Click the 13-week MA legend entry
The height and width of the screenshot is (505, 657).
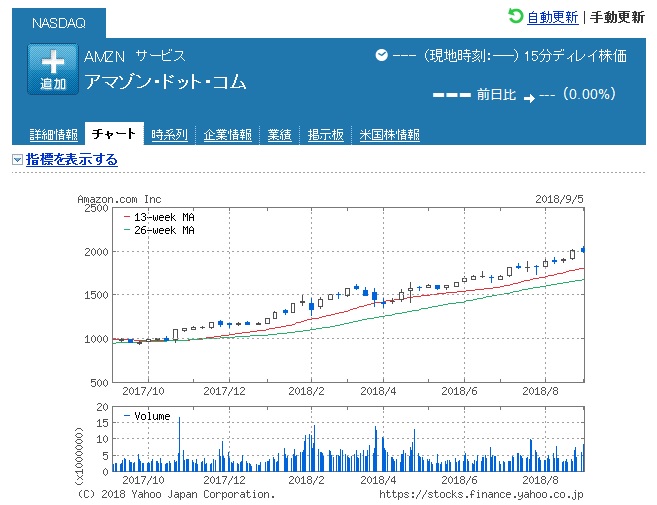159,217
